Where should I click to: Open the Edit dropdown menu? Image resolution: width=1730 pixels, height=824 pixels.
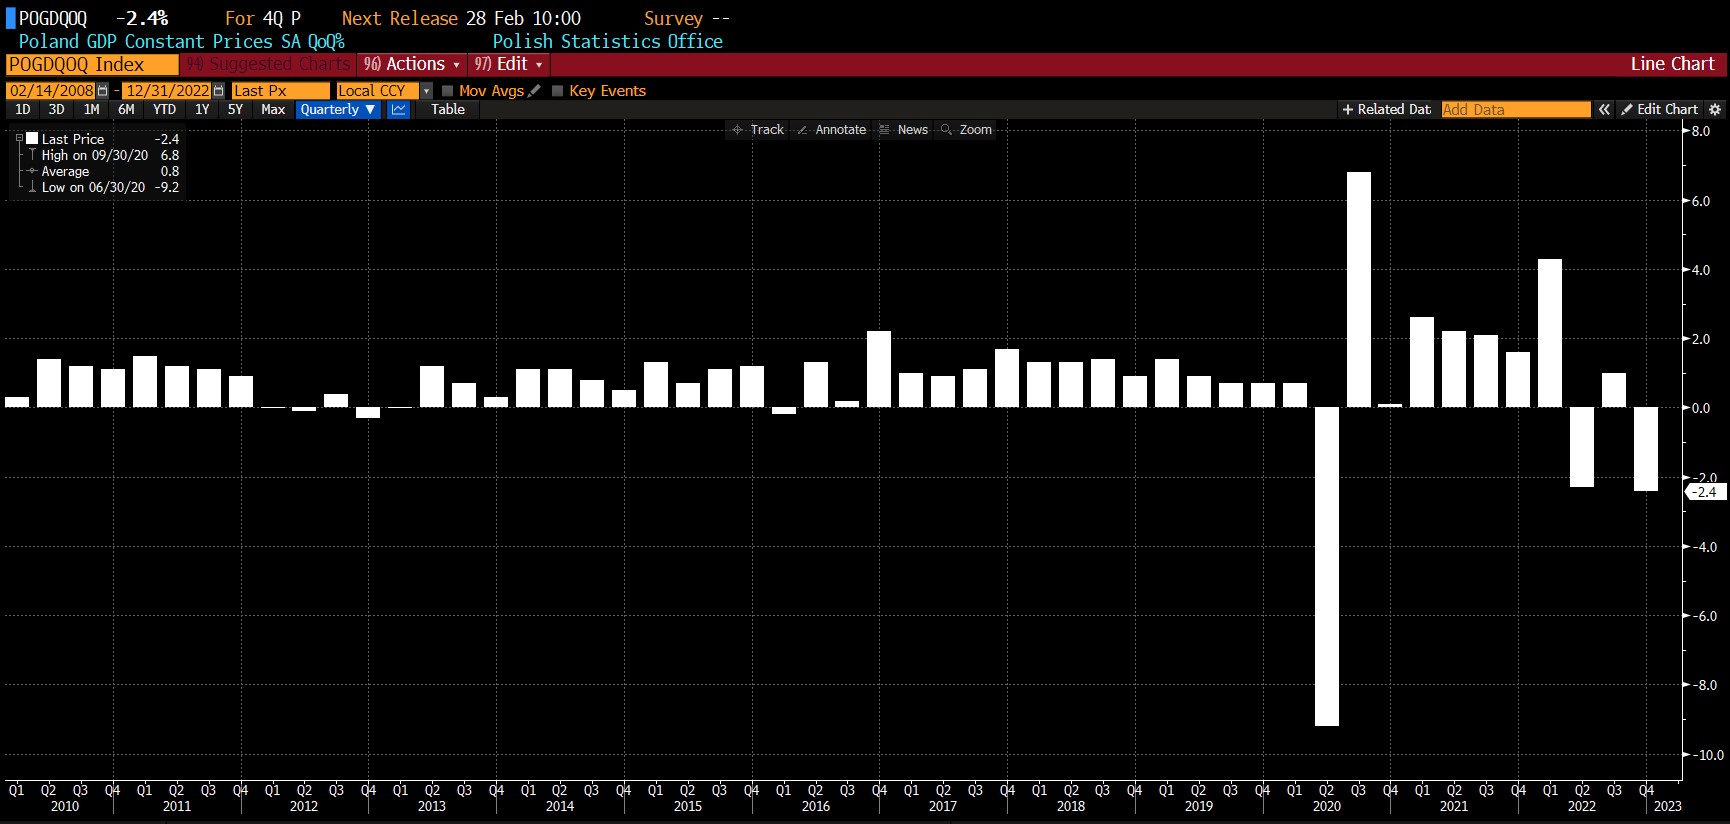click(x=508, y=65)
